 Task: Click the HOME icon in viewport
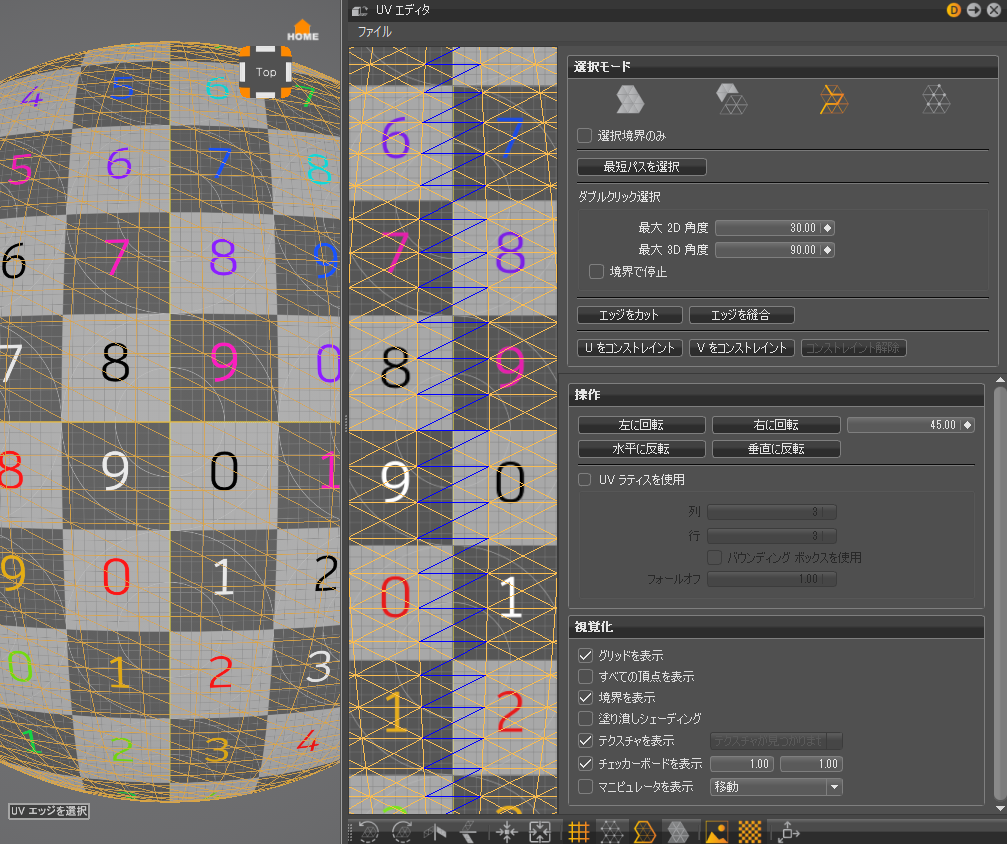[x=302, y=31]
